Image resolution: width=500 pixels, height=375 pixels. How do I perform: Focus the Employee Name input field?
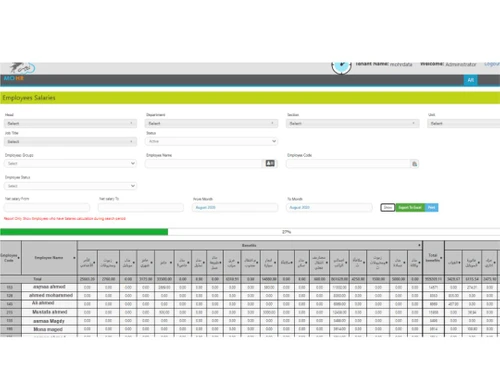coord(204,163)
